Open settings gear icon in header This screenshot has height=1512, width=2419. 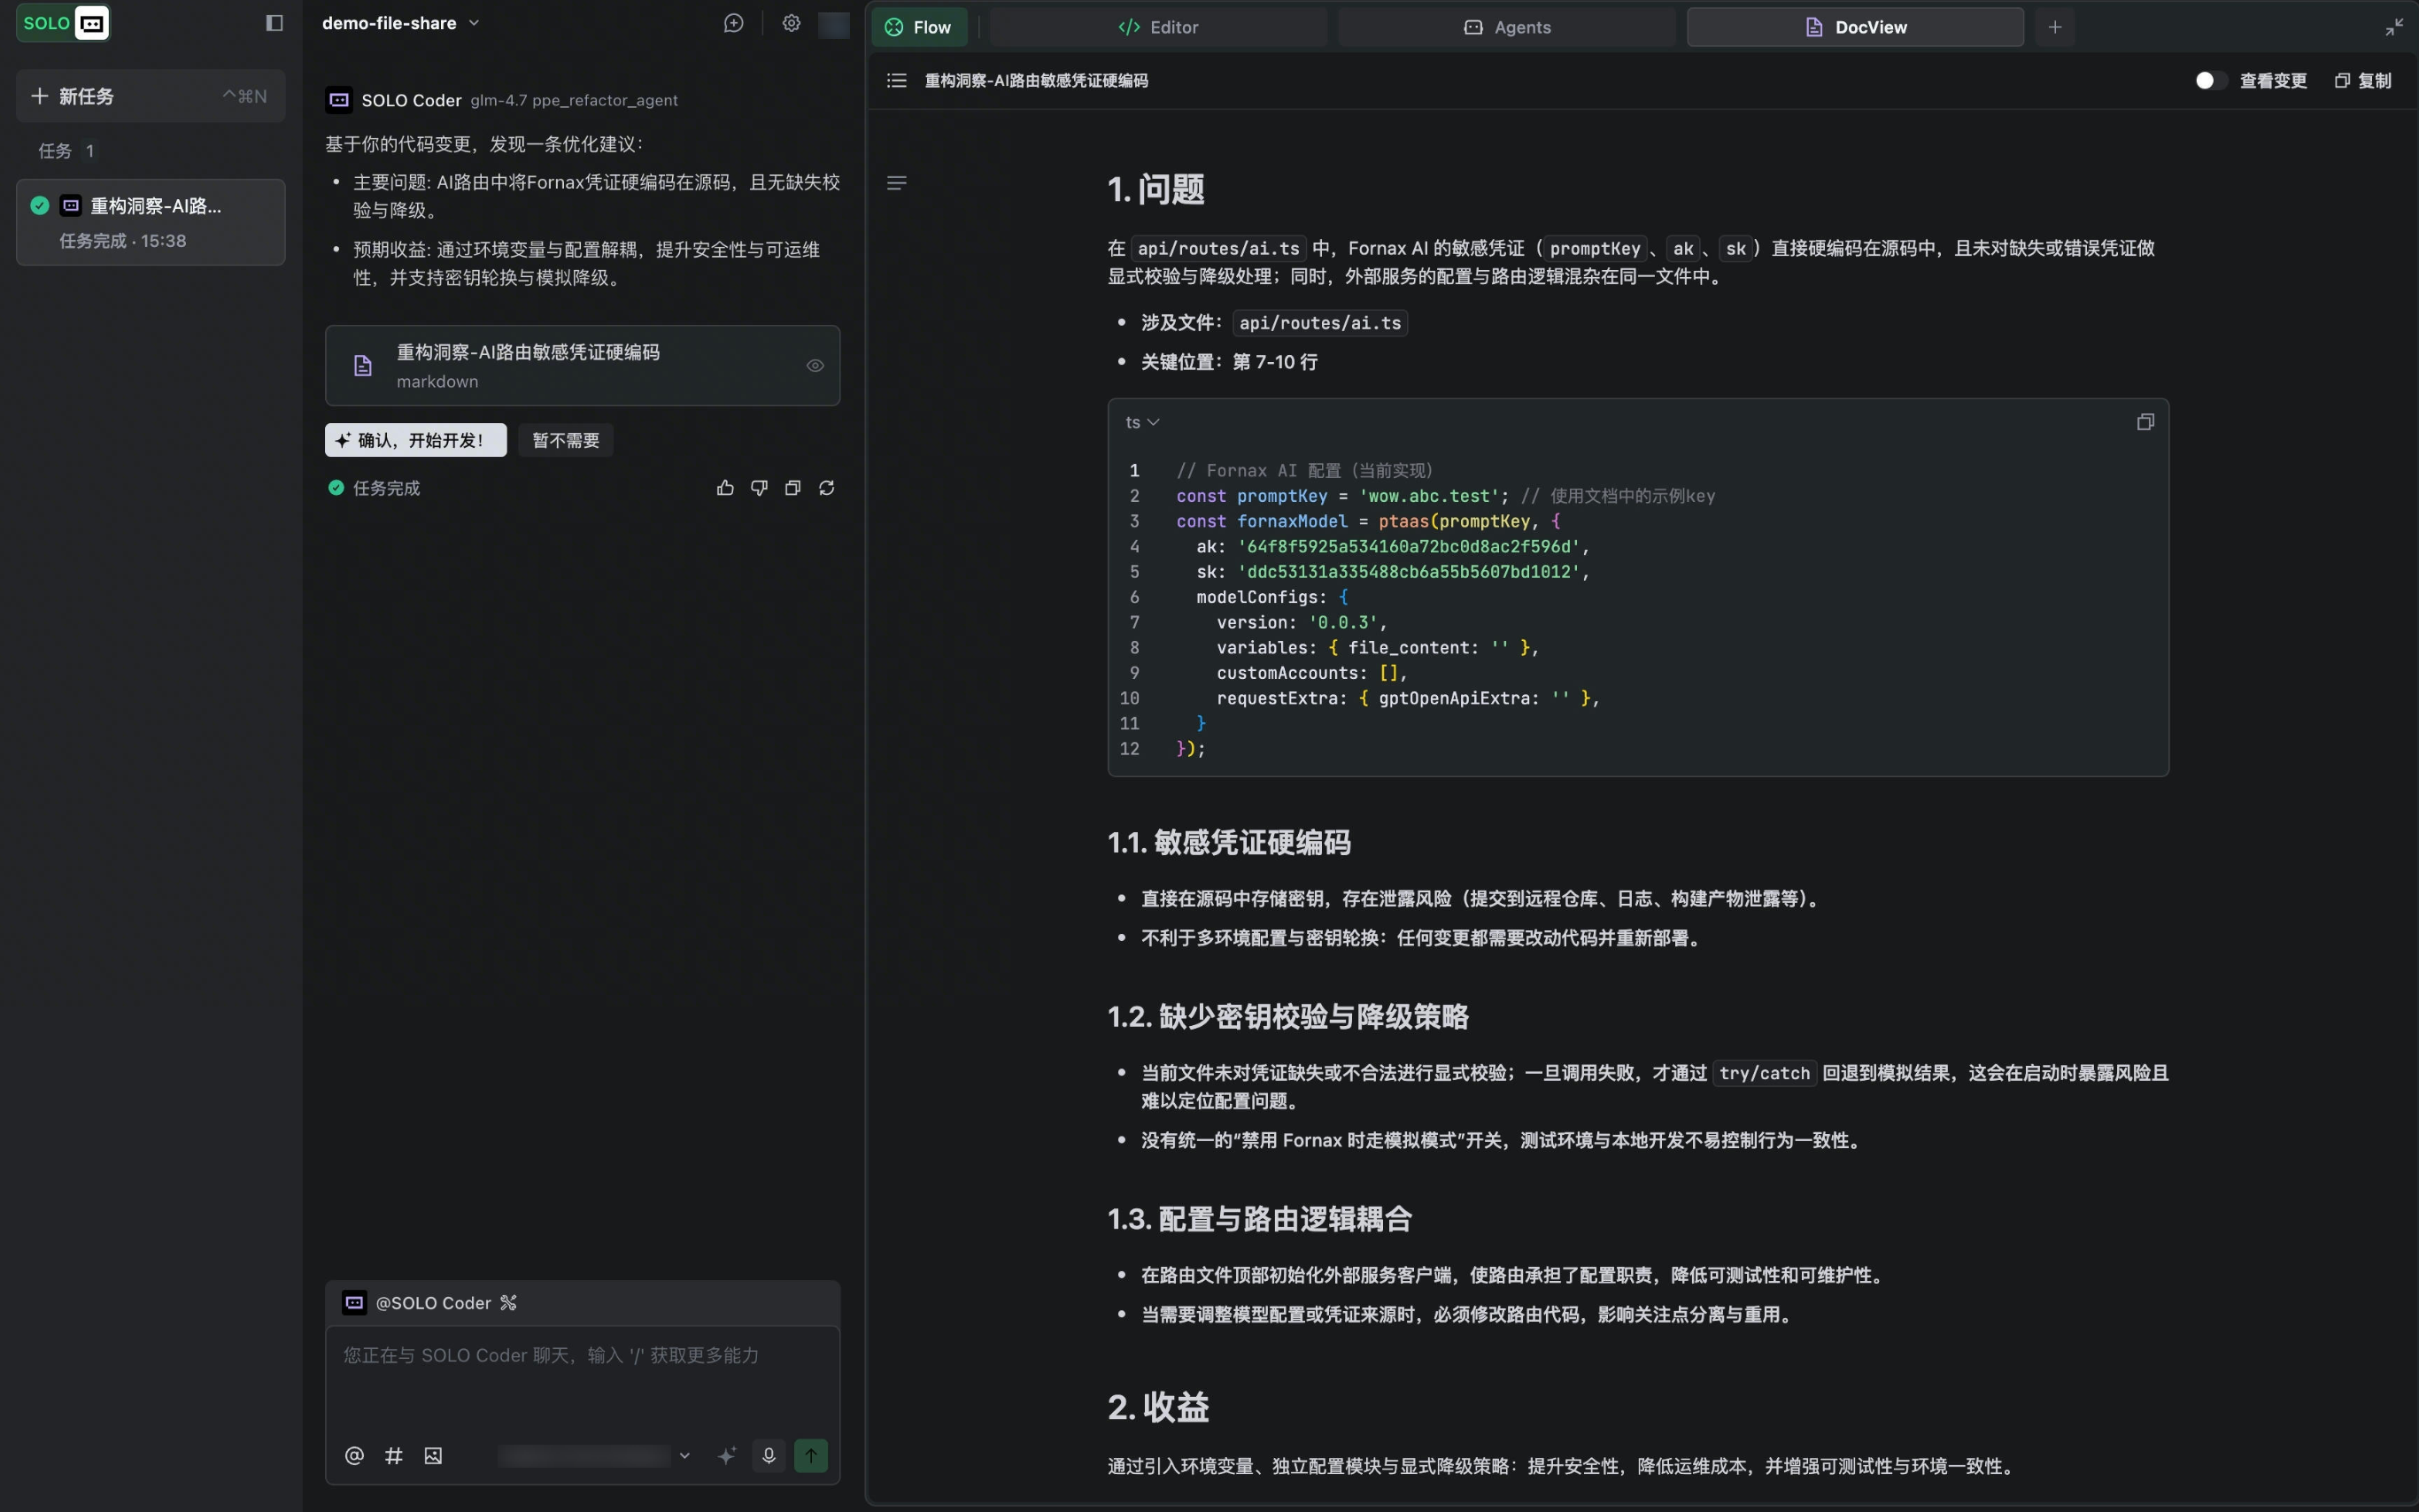791,23
